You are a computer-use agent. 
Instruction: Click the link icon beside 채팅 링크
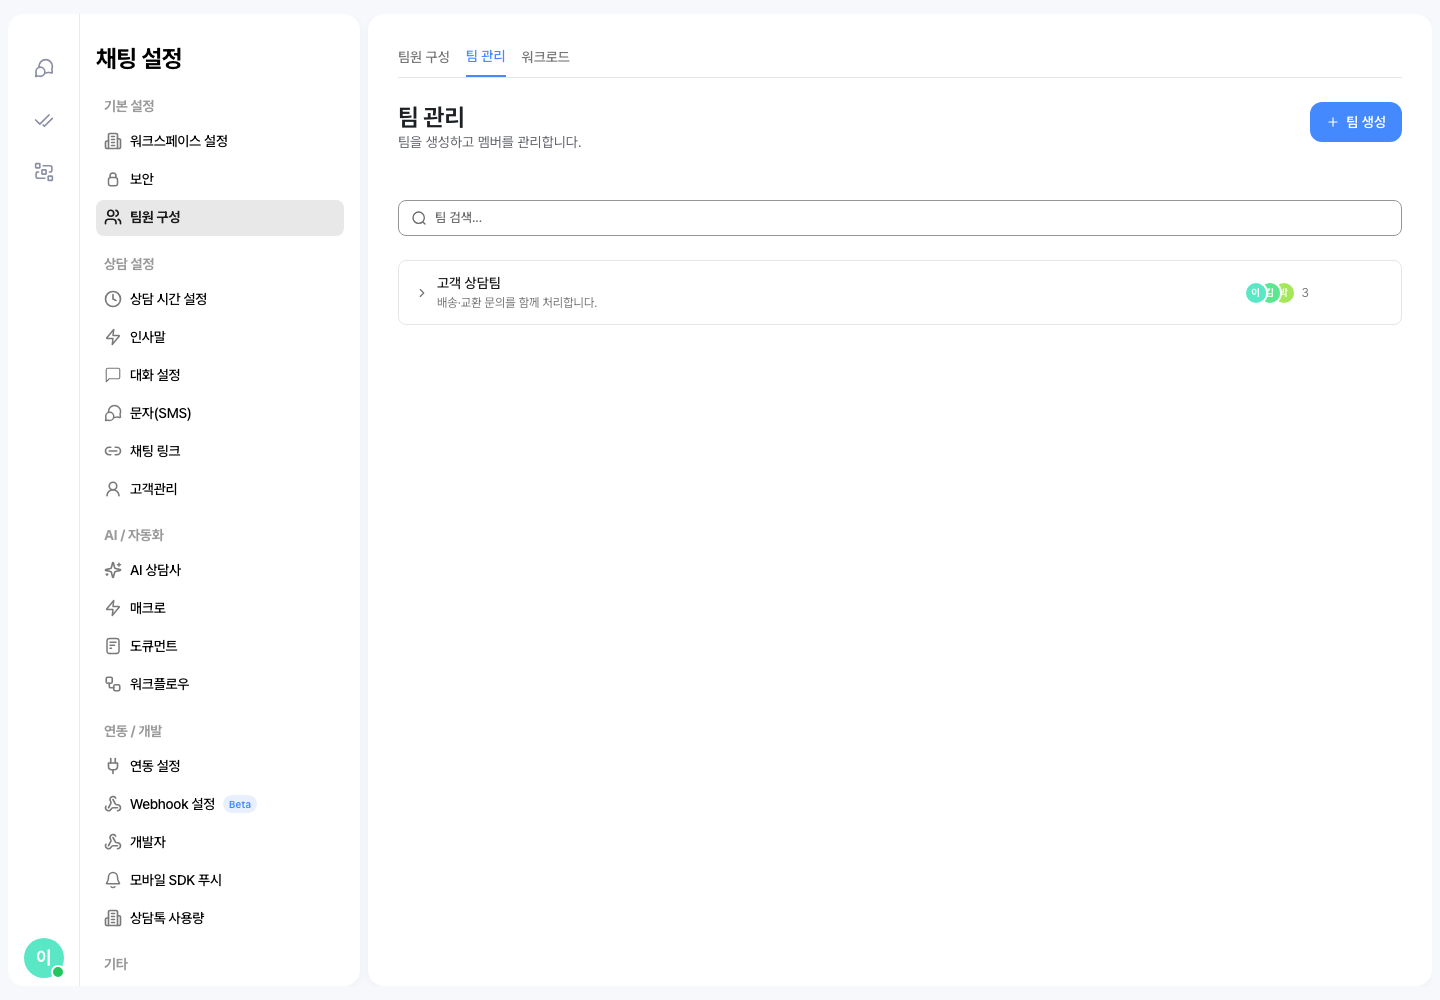point(113,451)
